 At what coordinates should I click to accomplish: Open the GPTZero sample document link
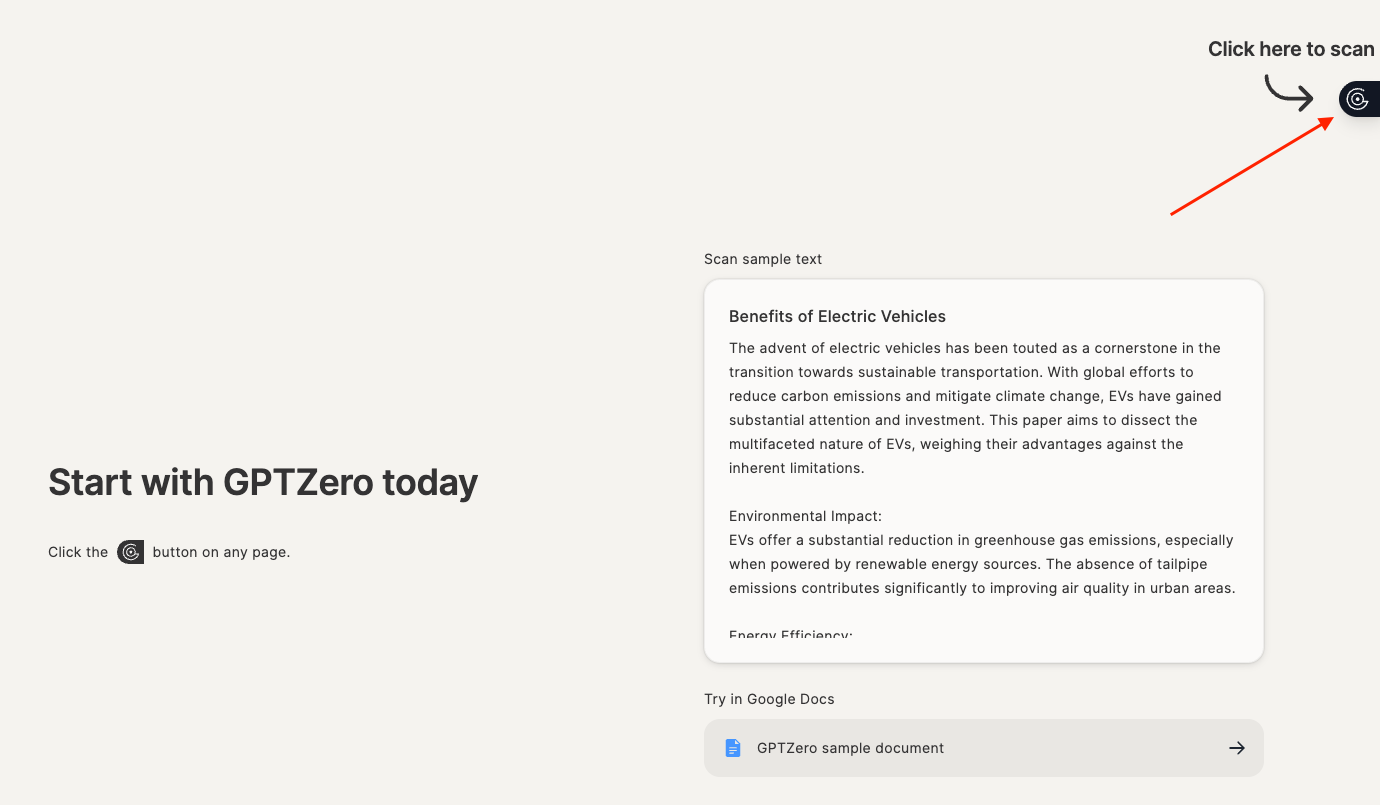pos(850,748)
